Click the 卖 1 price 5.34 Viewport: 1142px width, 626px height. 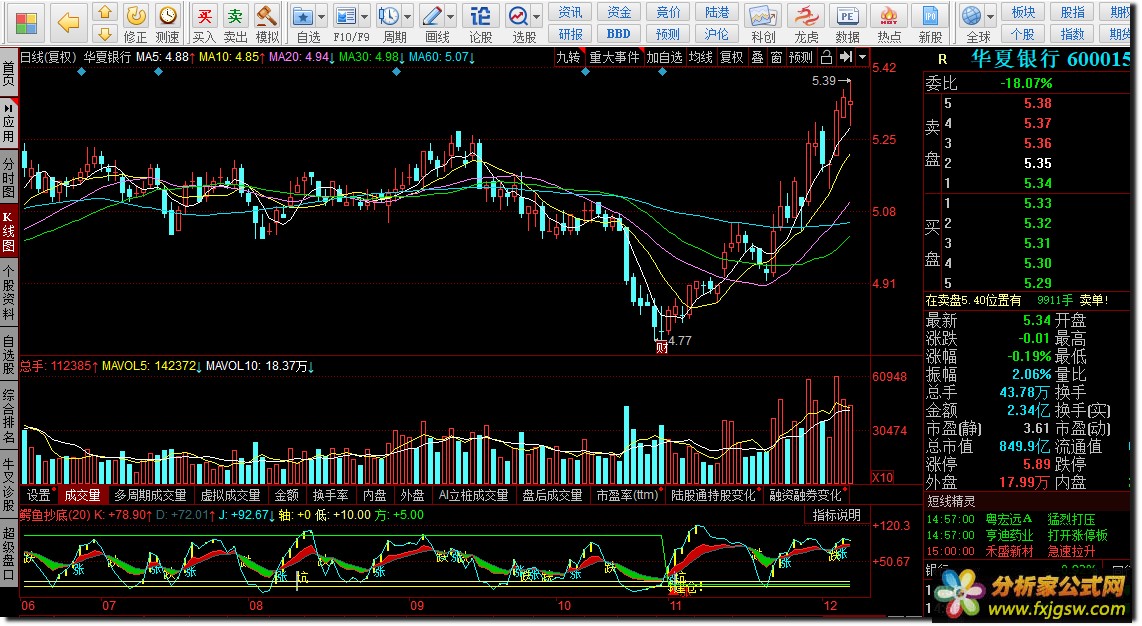pyautogui.click(x=1037, y=183)
